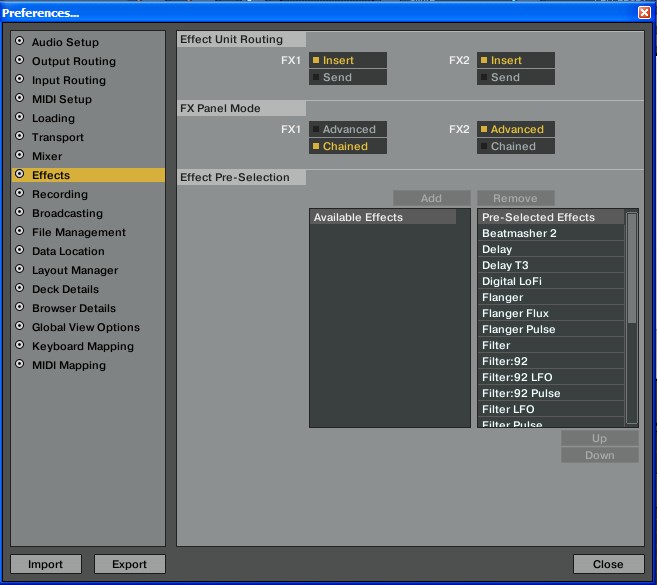Image resolution: width=657 pixels, height=585 pixels.
Task: Open Loading preferences
Action: 53,118
